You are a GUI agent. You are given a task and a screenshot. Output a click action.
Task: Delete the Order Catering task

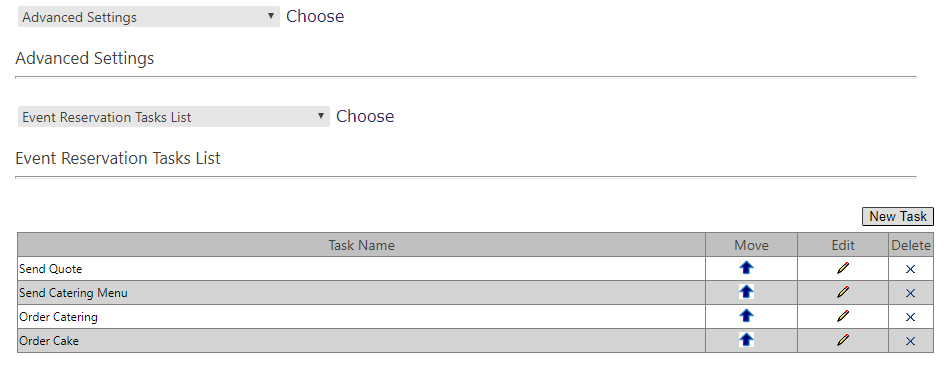910,317
